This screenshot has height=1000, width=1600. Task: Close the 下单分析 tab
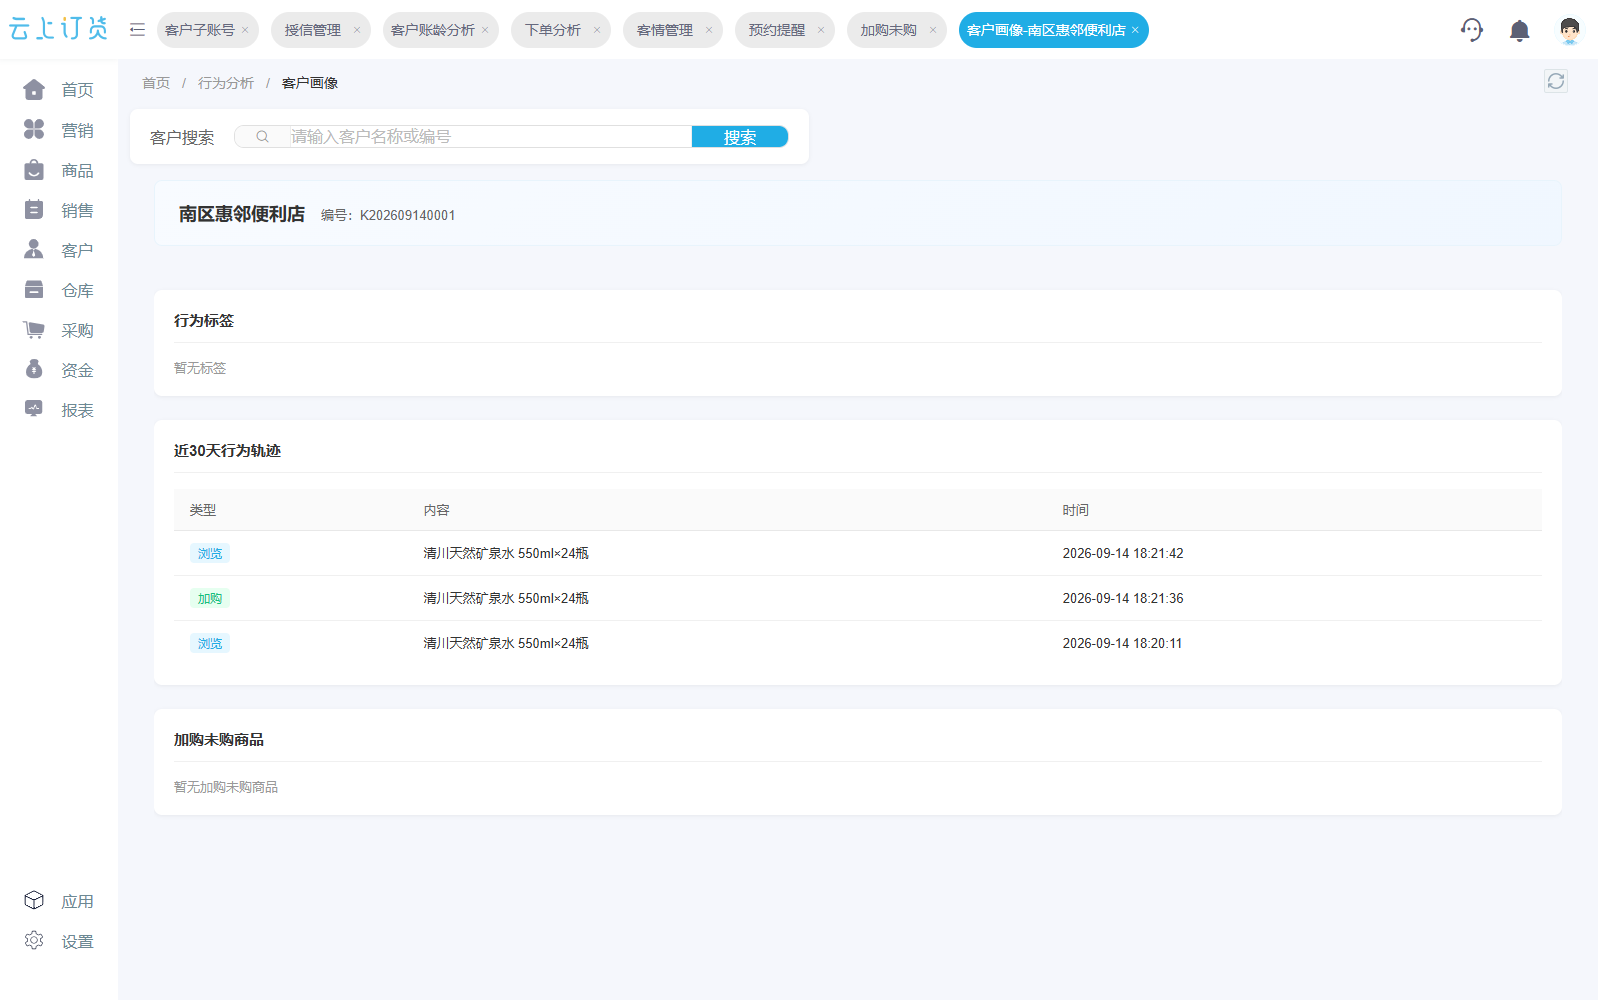[597, 30]
